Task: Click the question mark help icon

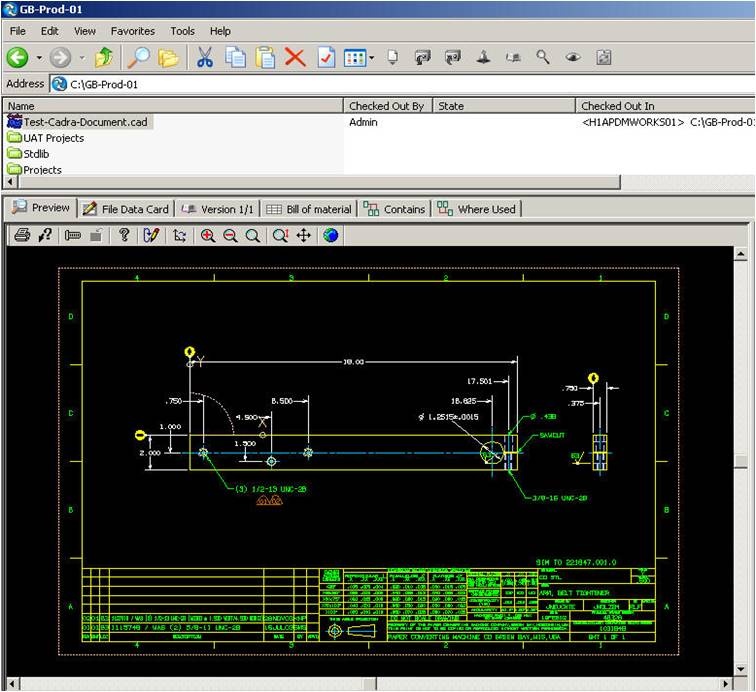Action: 124,235
